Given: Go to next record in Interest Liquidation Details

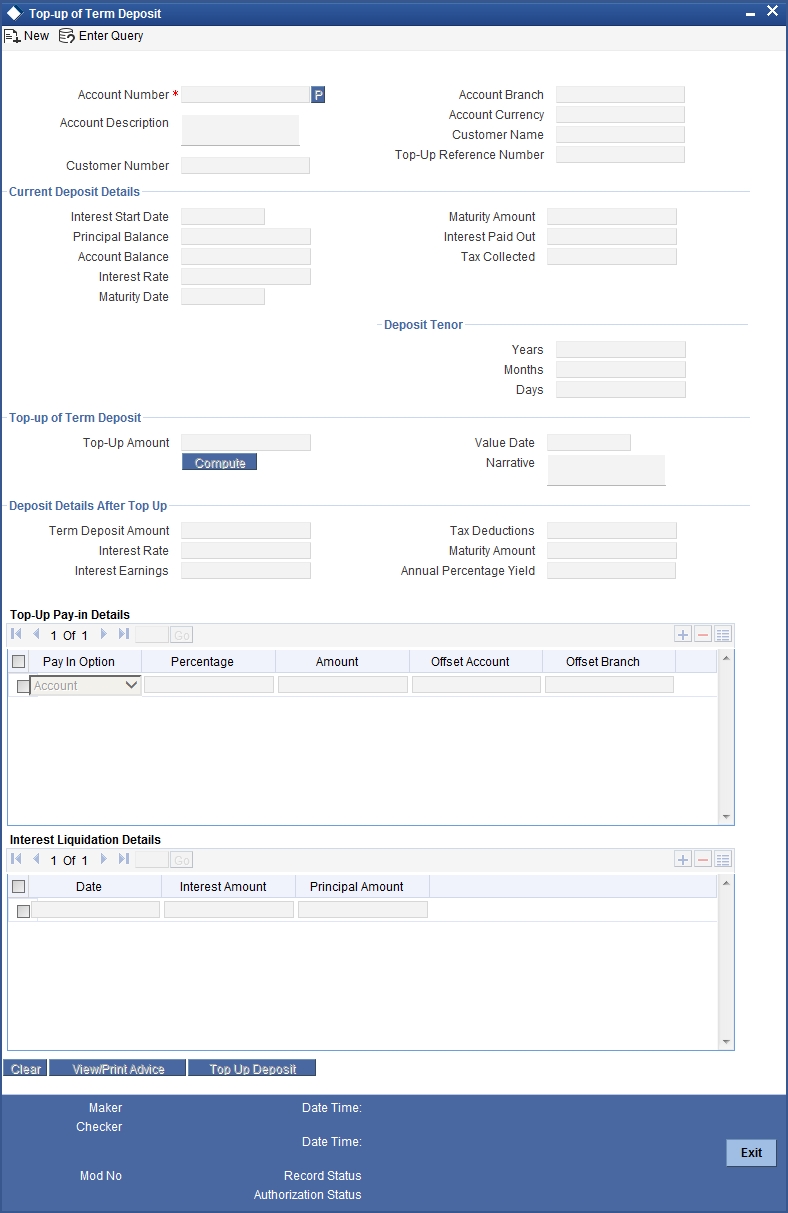Looking at the screenshot, I should pos(103,859).
